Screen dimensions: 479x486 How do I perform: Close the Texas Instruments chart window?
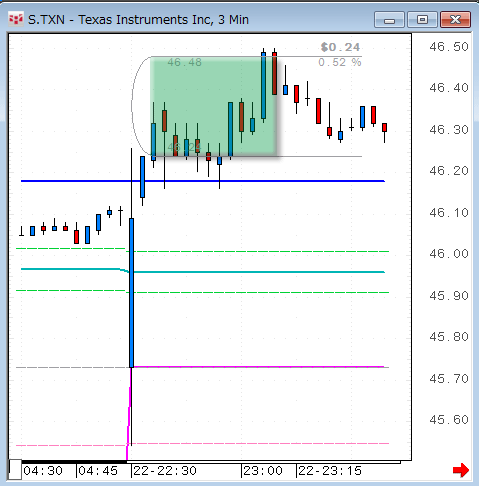click(455, 20)
